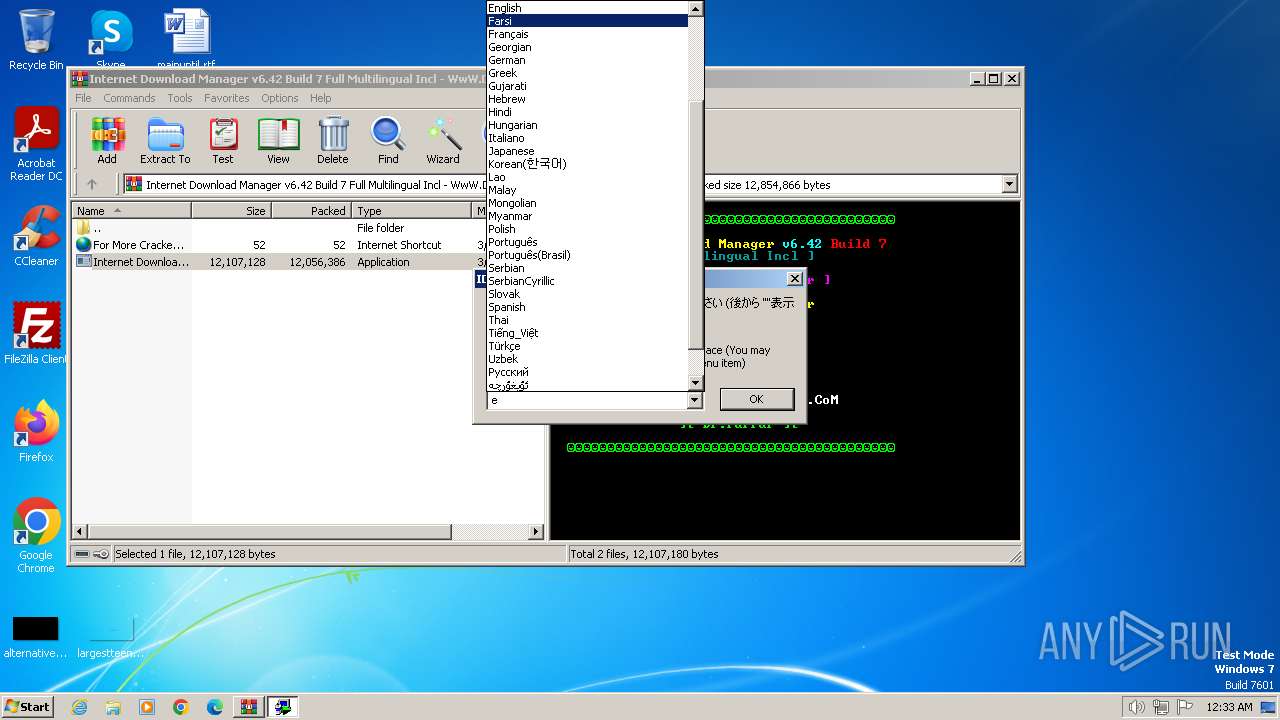Open media player taskbar icon

pos(147,707)
